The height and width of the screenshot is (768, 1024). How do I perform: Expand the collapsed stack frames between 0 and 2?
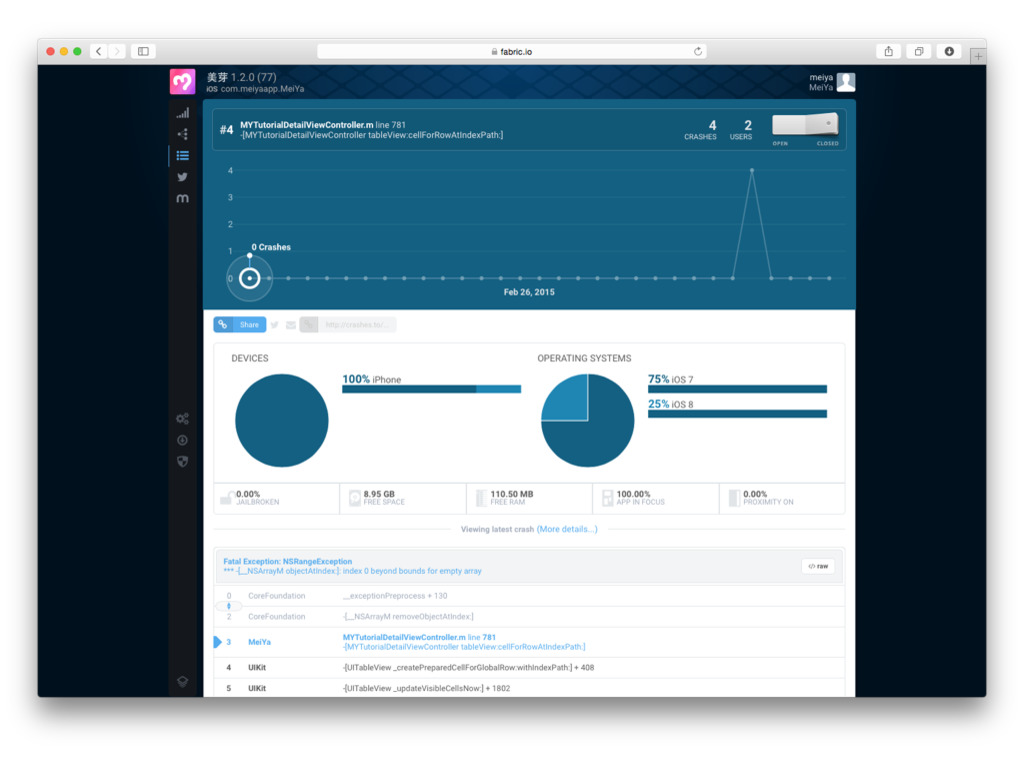point(229,606)
